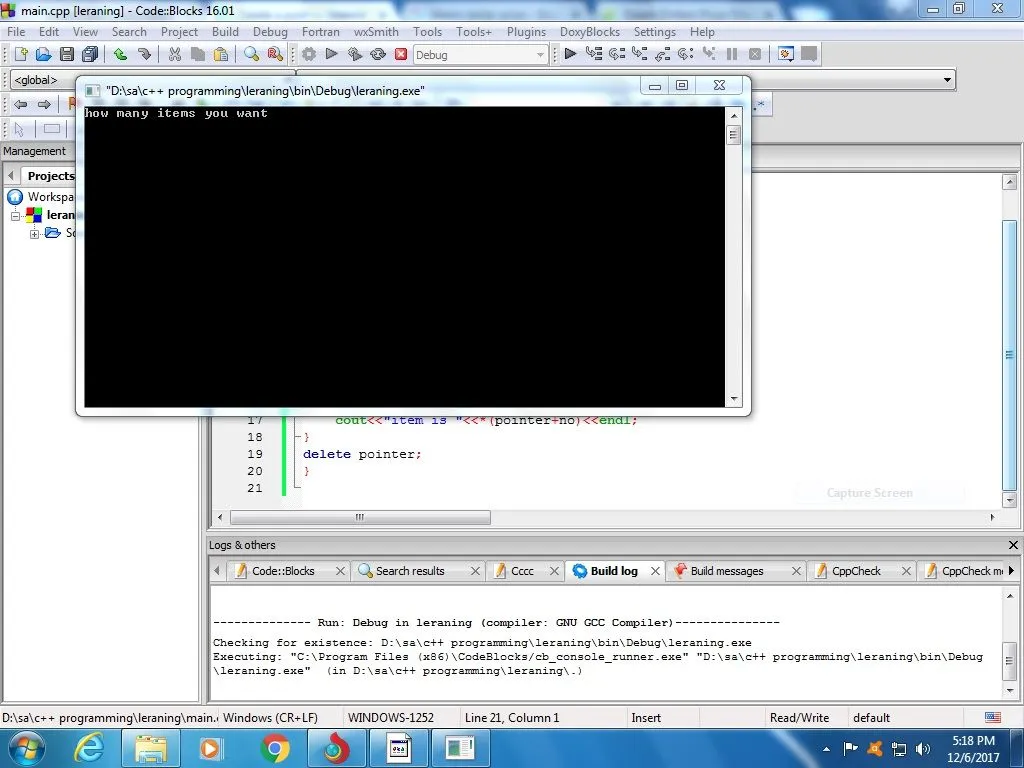
Task: Expand the Sources folder tree node
Action: pos(34,233)
